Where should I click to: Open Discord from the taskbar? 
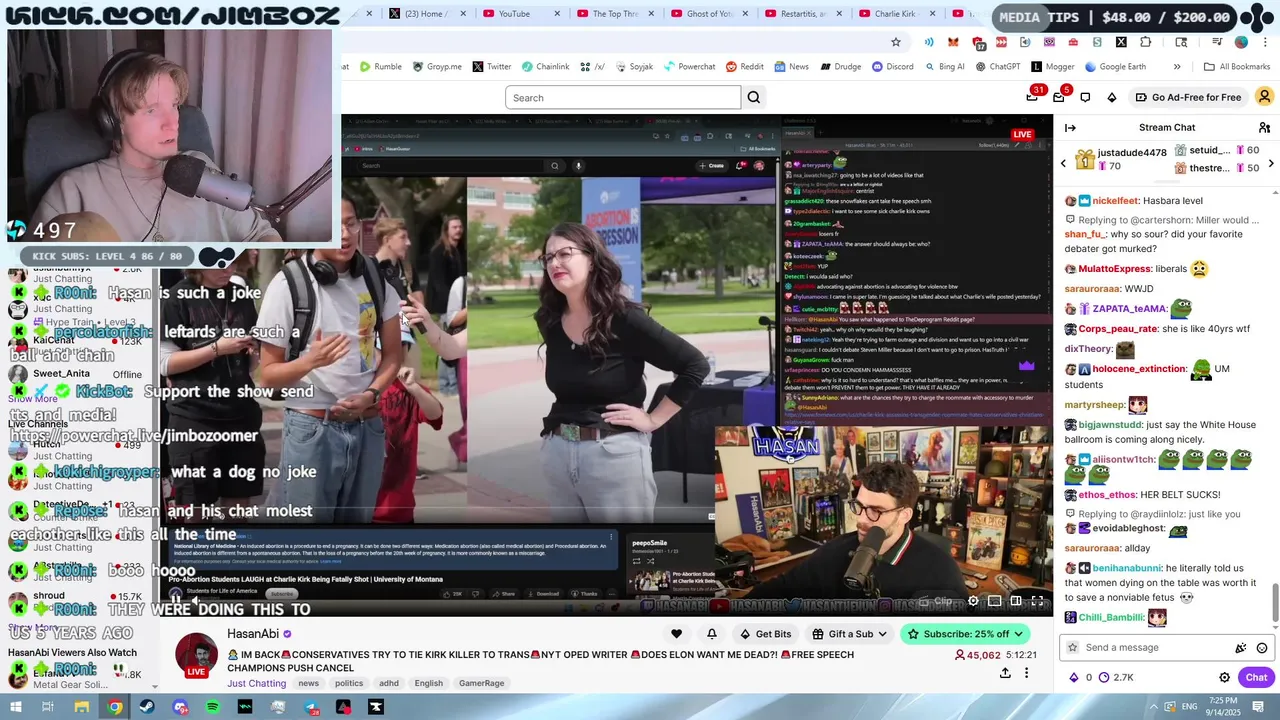[x=180, y=707]
